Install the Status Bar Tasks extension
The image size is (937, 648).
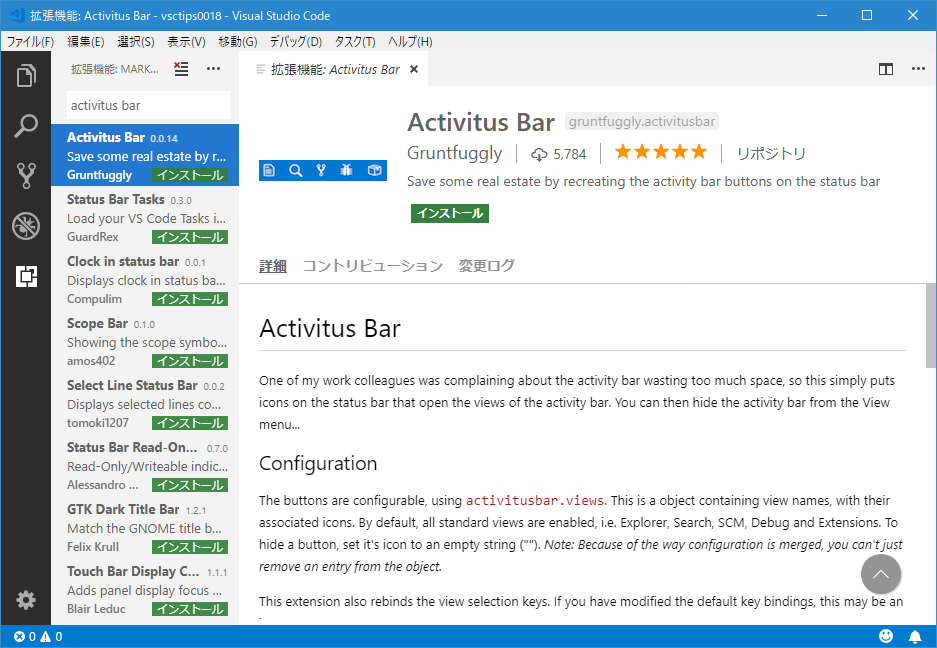click(x=190, y=237)
